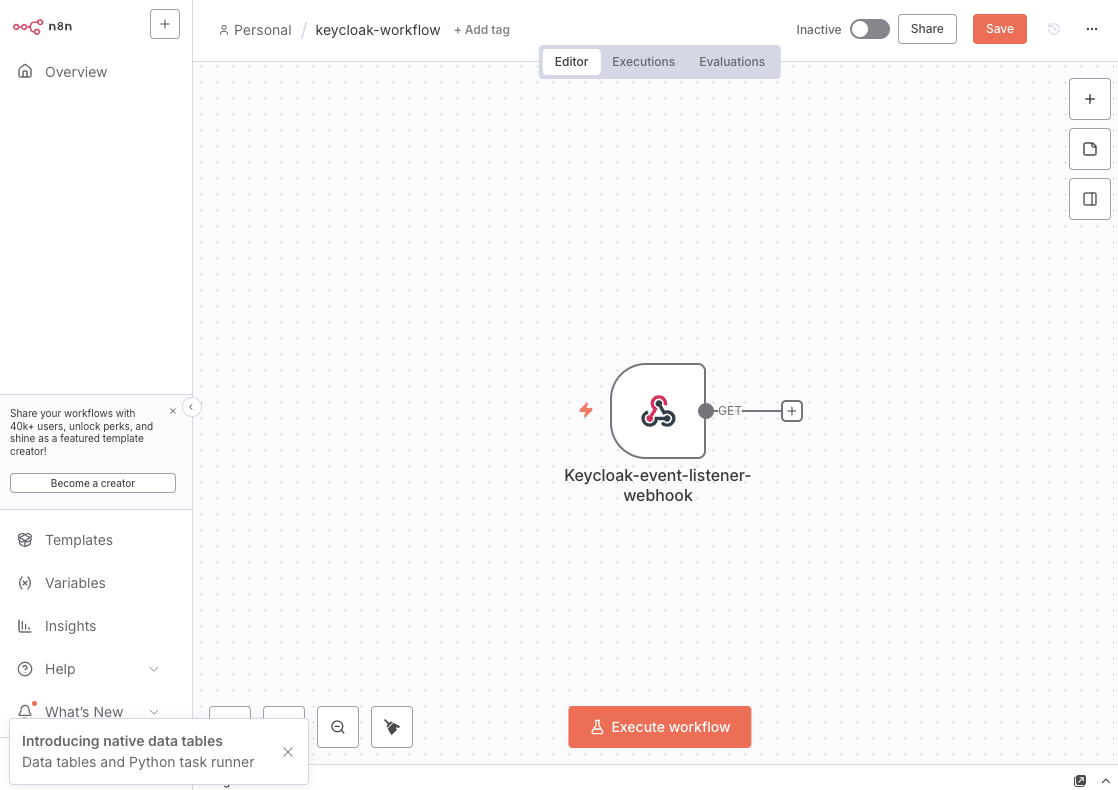This screenshot has height=790, width=1118.
Task: Switch to the Executions tab
Action: (x=643, y=62)
